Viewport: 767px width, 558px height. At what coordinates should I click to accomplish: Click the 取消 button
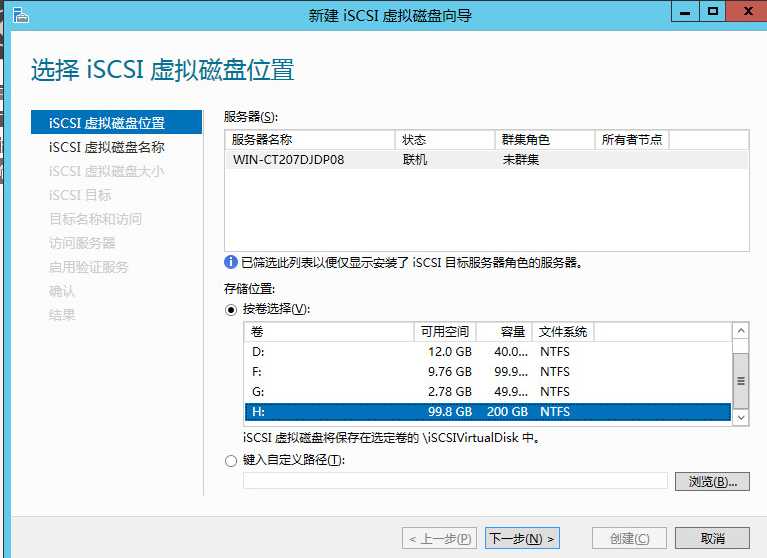point(712,538)
